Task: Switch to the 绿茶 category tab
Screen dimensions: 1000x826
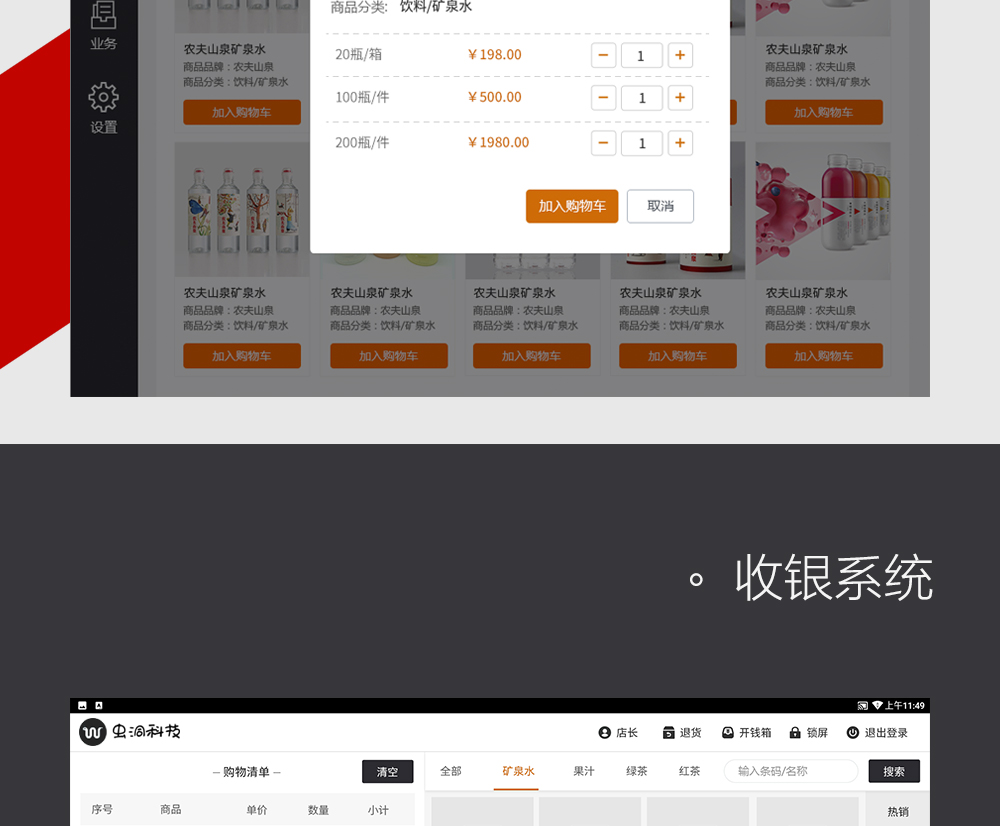Action: tap(636, 771)
